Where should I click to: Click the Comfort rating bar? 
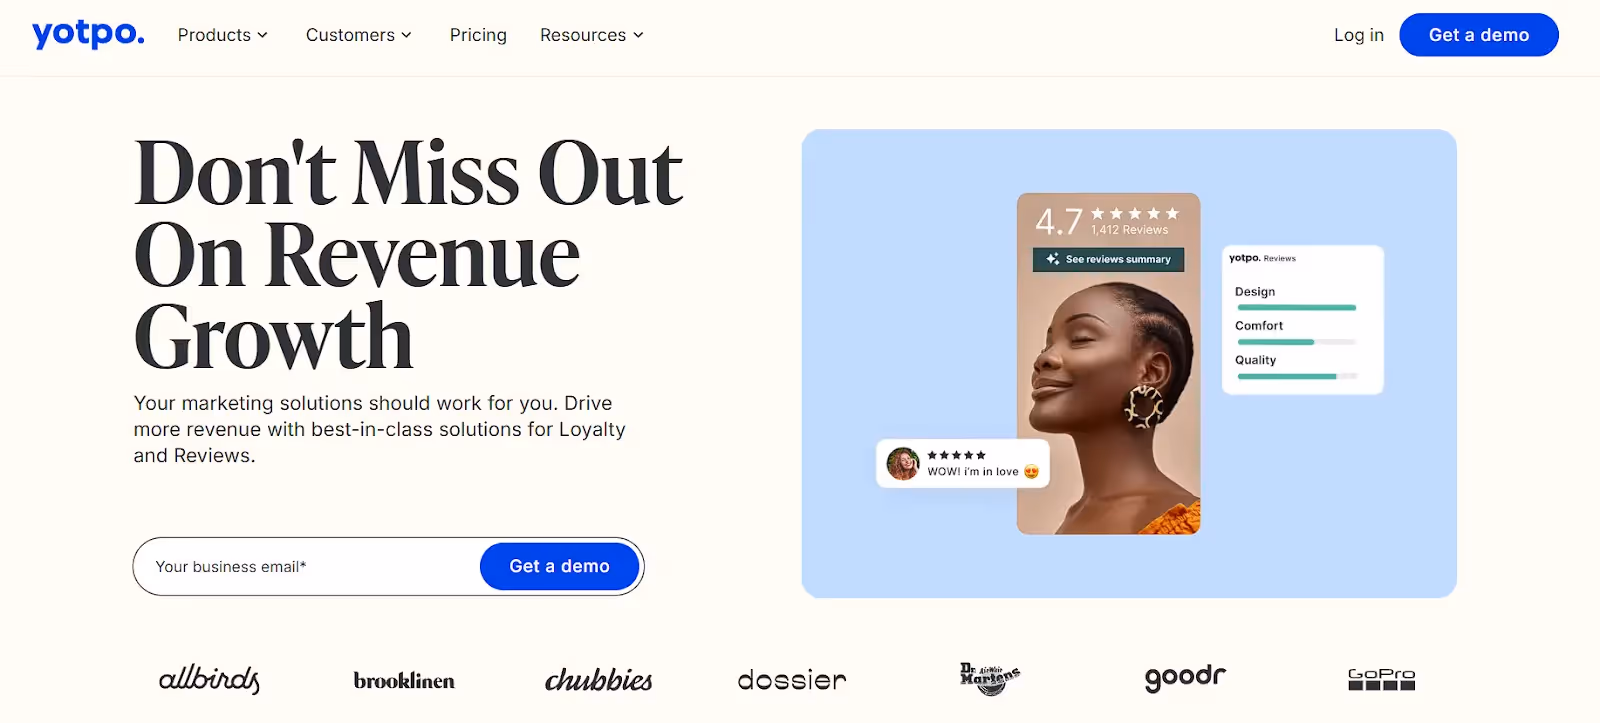(x=1297, y=342)
